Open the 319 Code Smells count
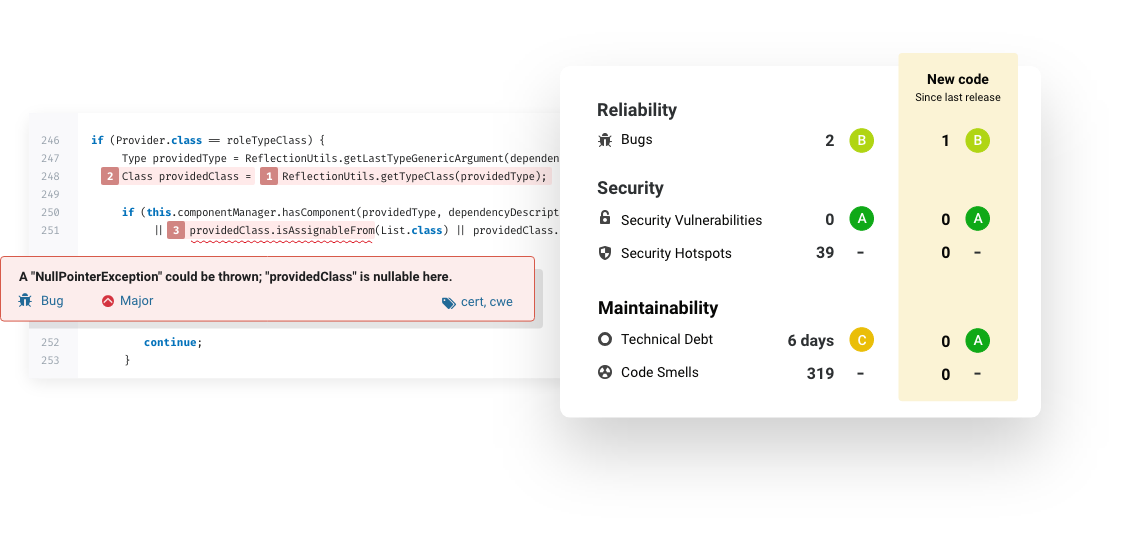 tap(820, 373)
